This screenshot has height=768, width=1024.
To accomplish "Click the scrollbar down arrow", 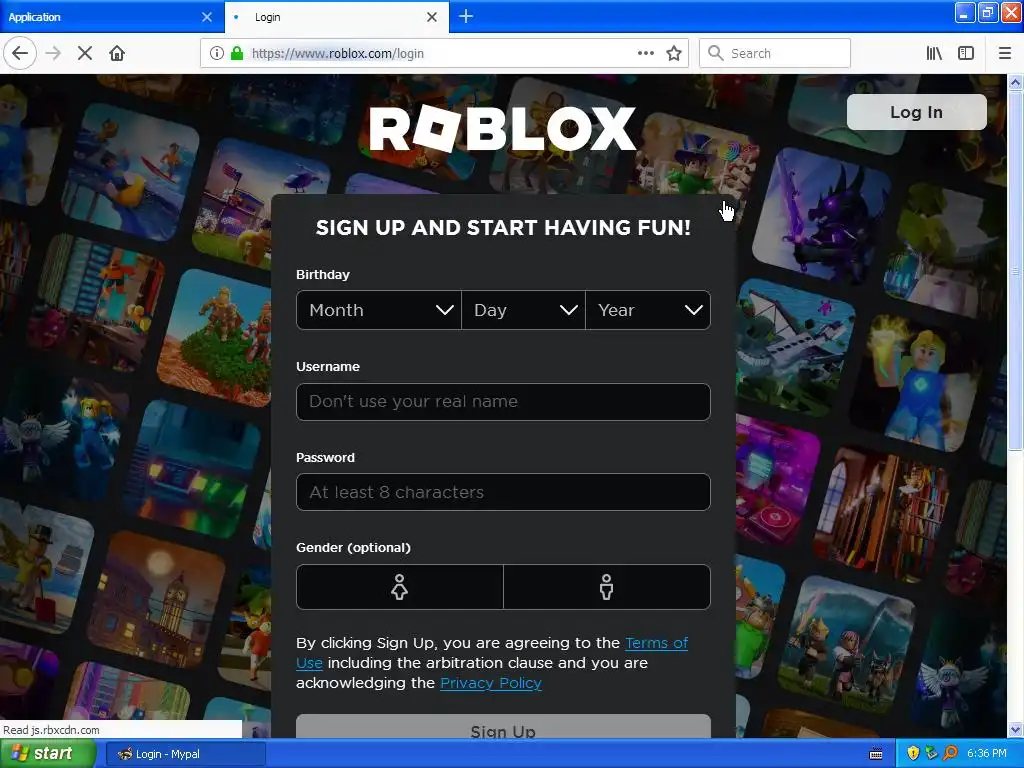I will point(1015,730).
